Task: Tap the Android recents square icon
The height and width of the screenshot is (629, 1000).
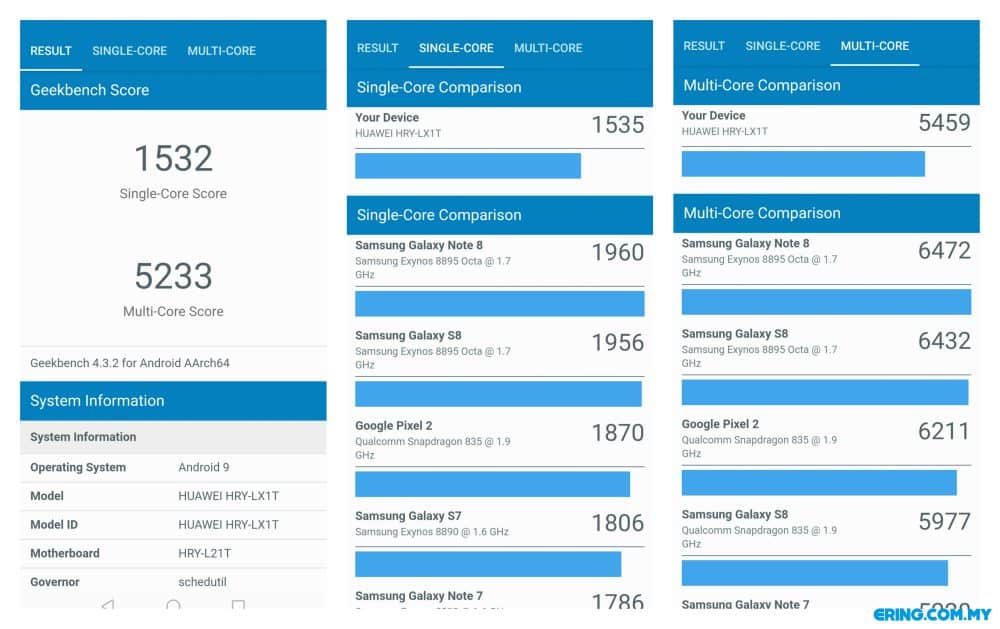Action: 238,603
